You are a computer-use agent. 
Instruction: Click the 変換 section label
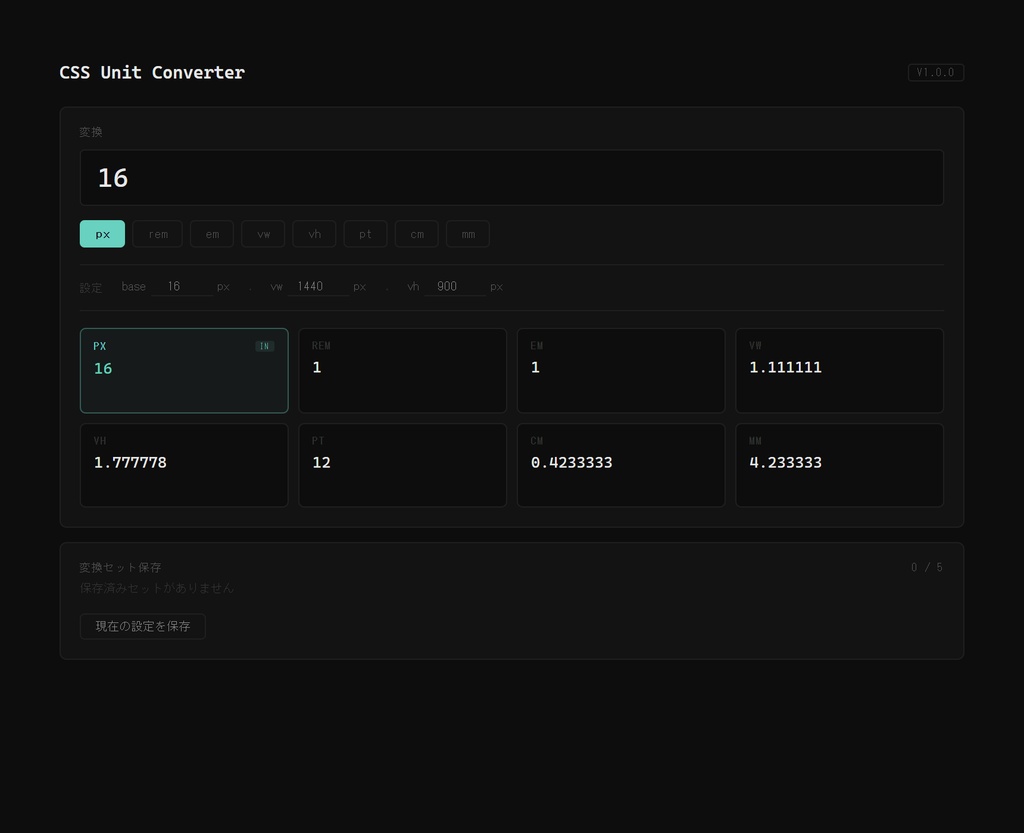pos(91,132)
